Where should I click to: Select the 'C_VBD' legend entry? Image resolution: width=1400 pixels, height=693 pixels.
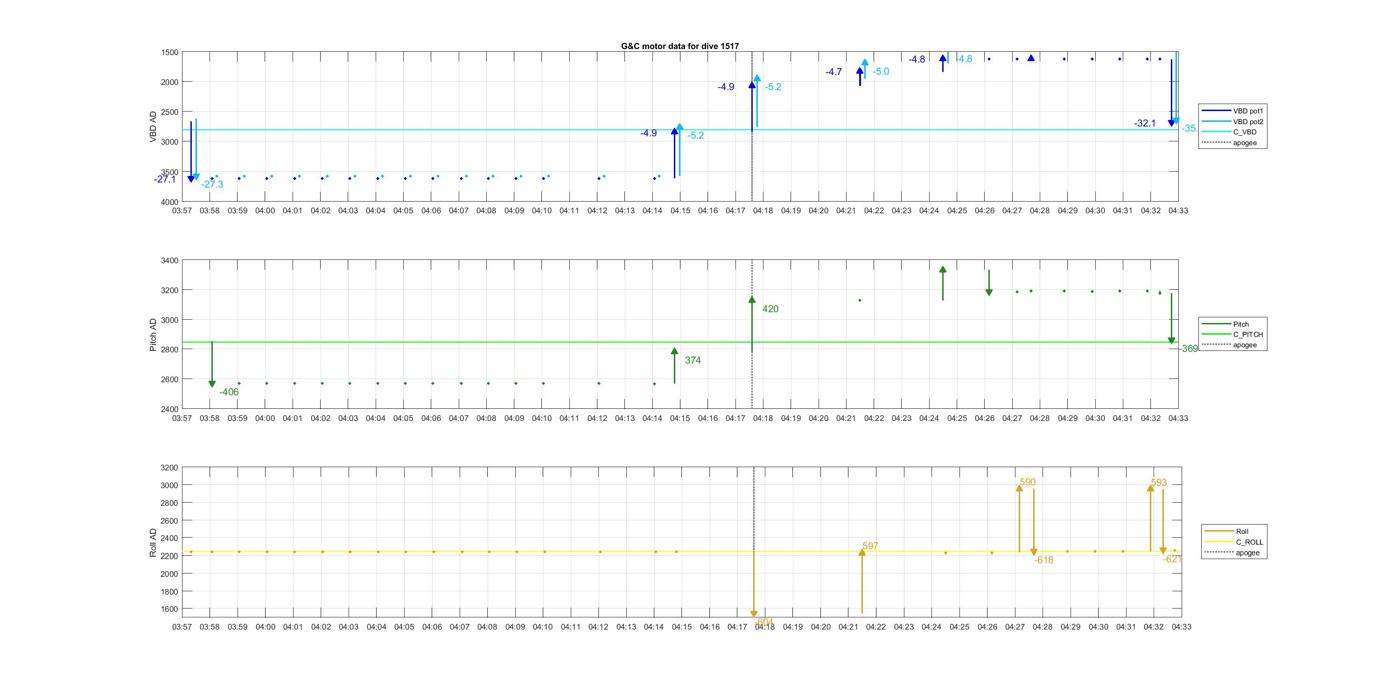(x=1229, y=132)
